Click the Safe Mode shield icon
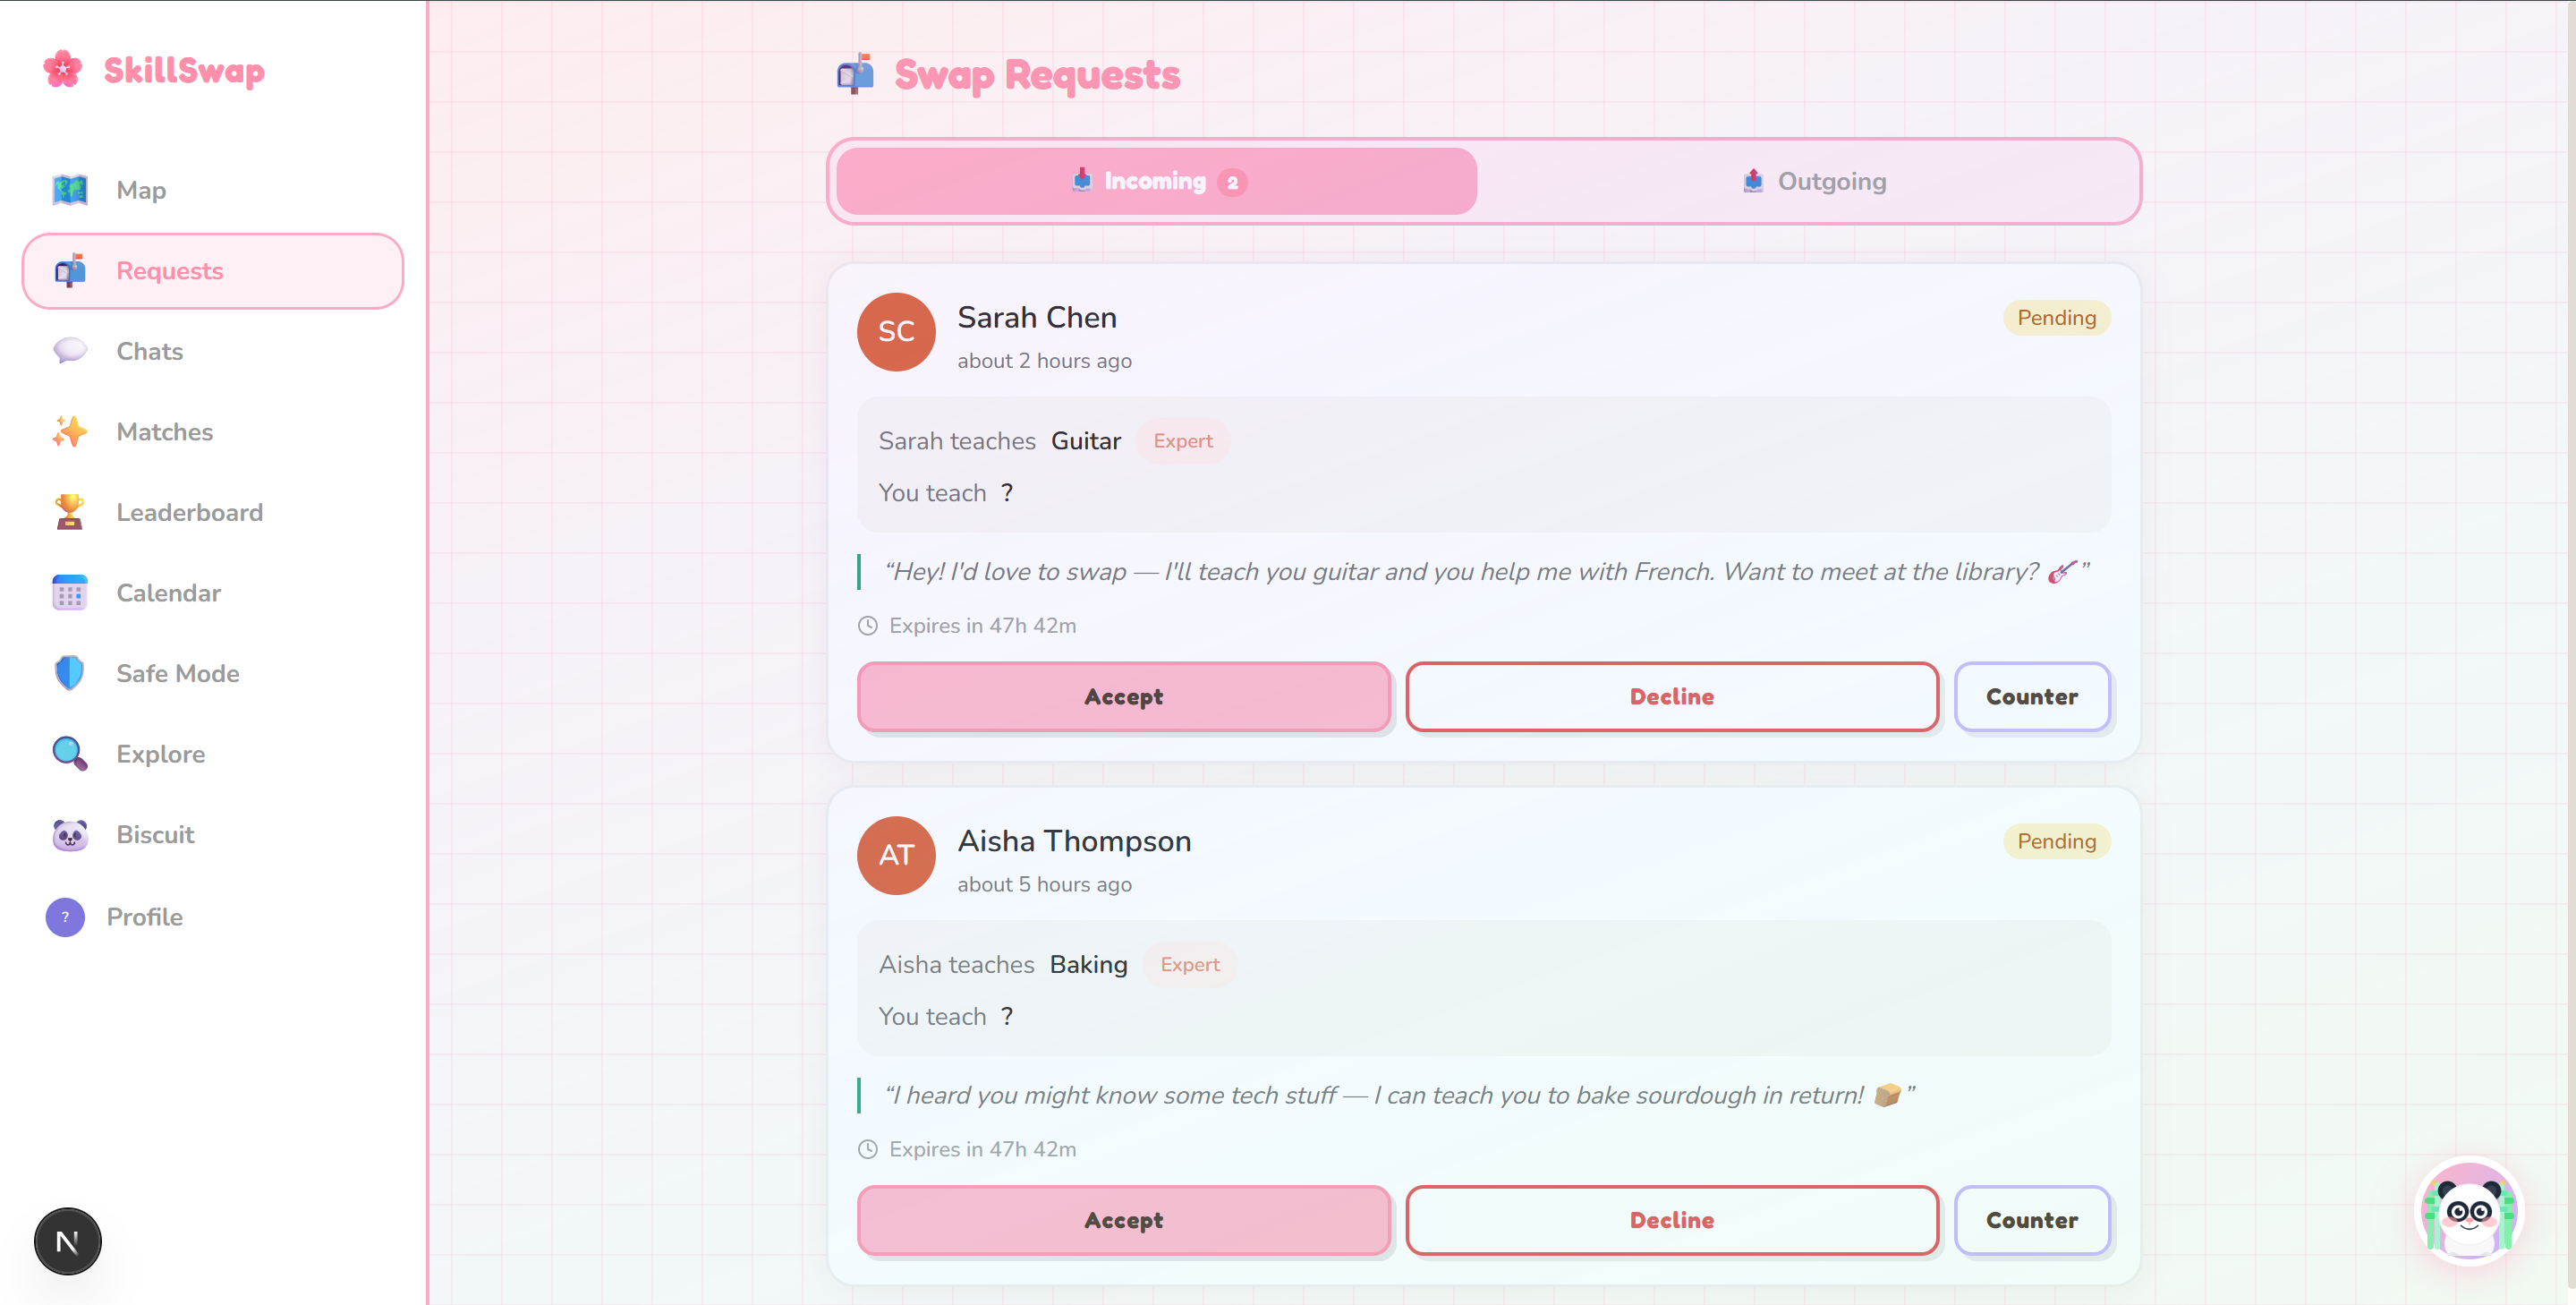This screenshot has height=1305, width=2576. pyautogui.click(x=70, y=673)
